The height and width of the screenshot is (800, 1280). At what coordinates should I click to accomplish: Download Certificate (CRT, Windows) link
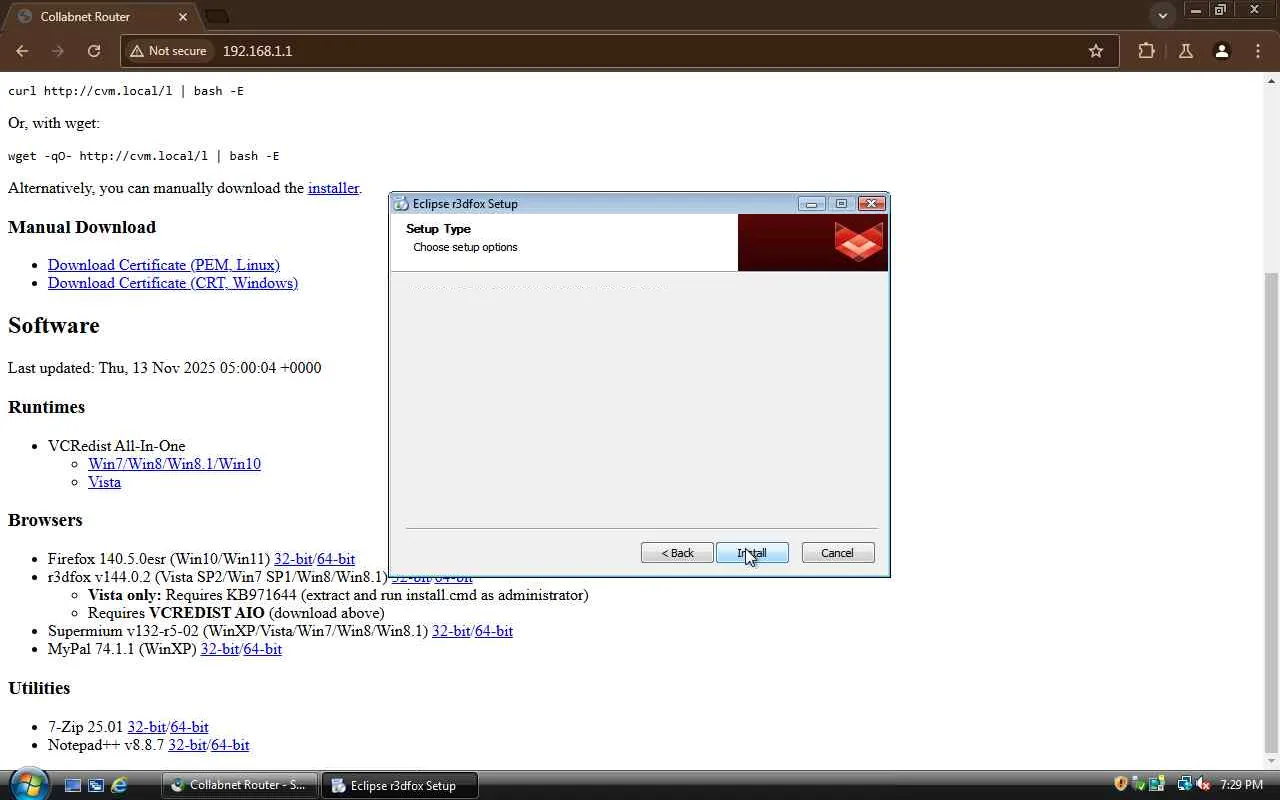click(x=173, y=283)
